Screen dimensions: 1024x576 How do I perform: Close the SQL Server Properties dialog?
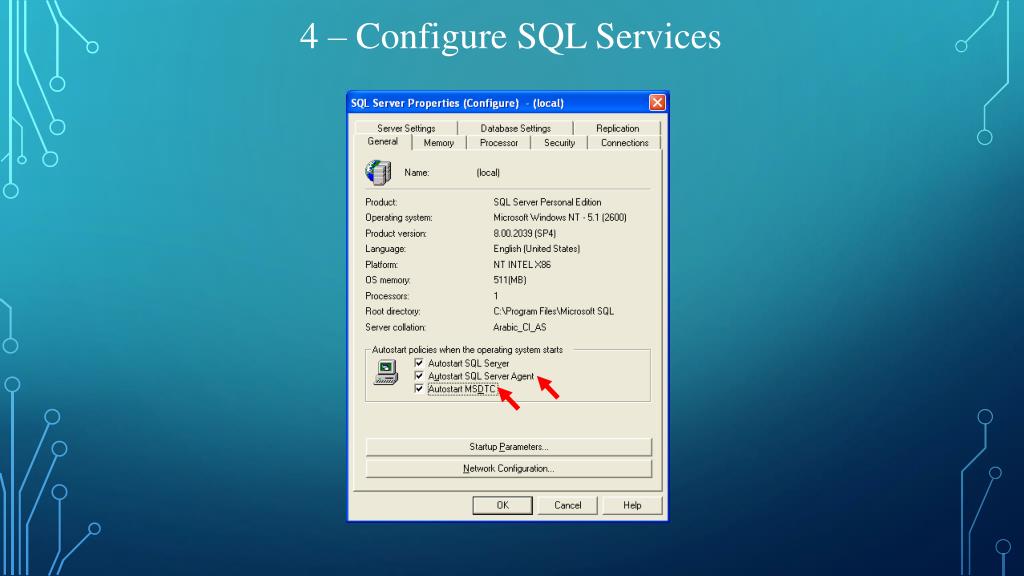pyautogui.click(x=657, y=103)
